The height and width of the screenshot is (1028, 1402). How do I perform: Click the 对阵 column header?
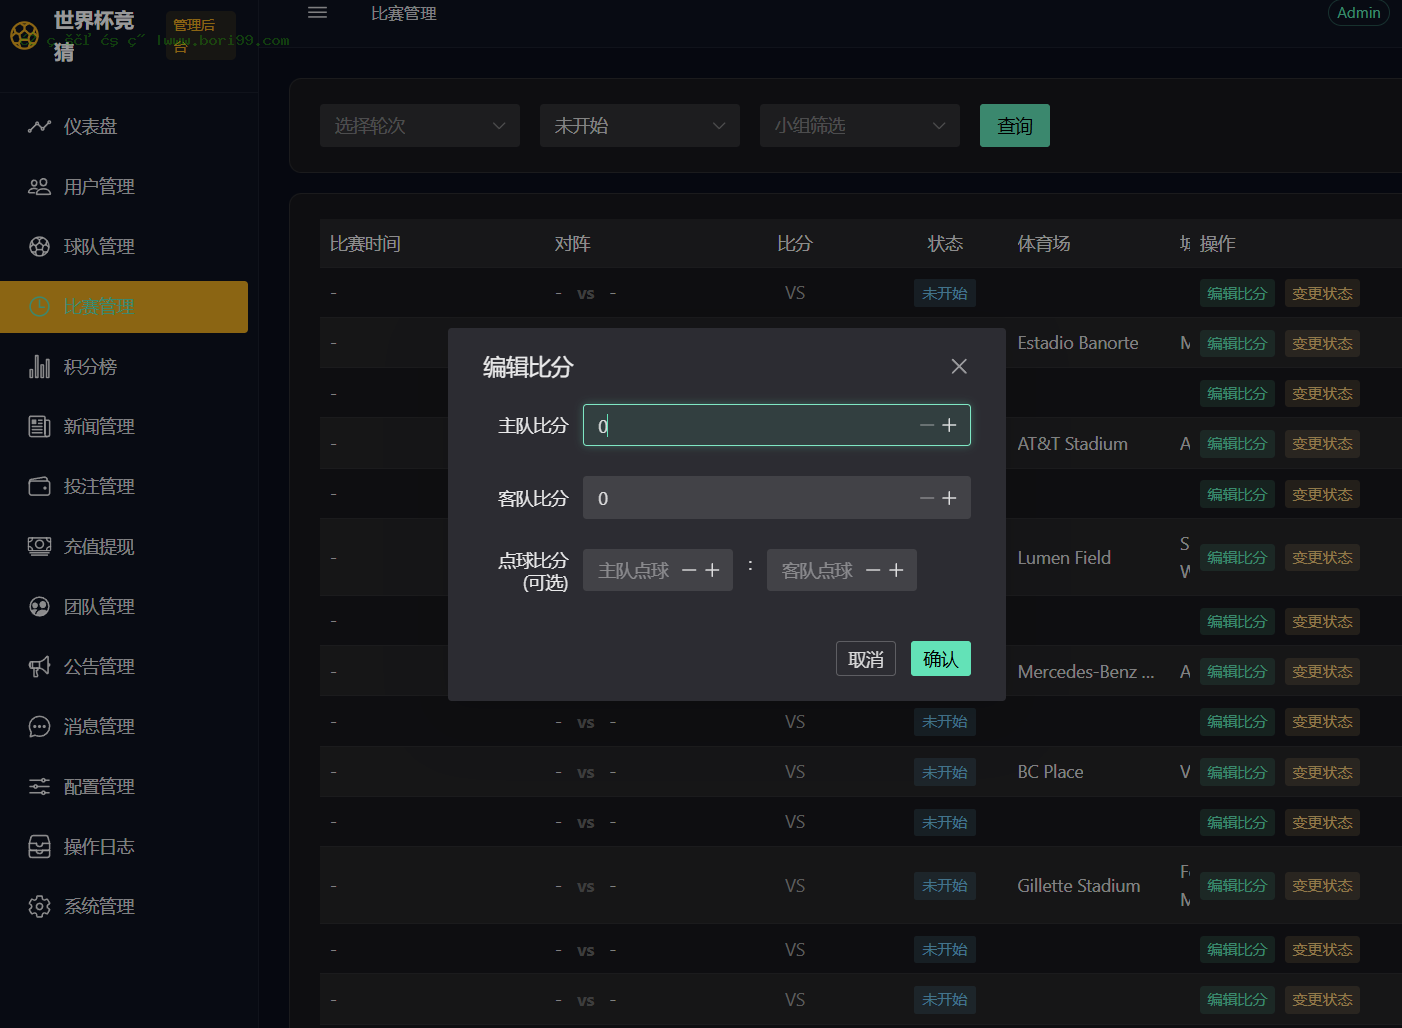coord(573,244)
